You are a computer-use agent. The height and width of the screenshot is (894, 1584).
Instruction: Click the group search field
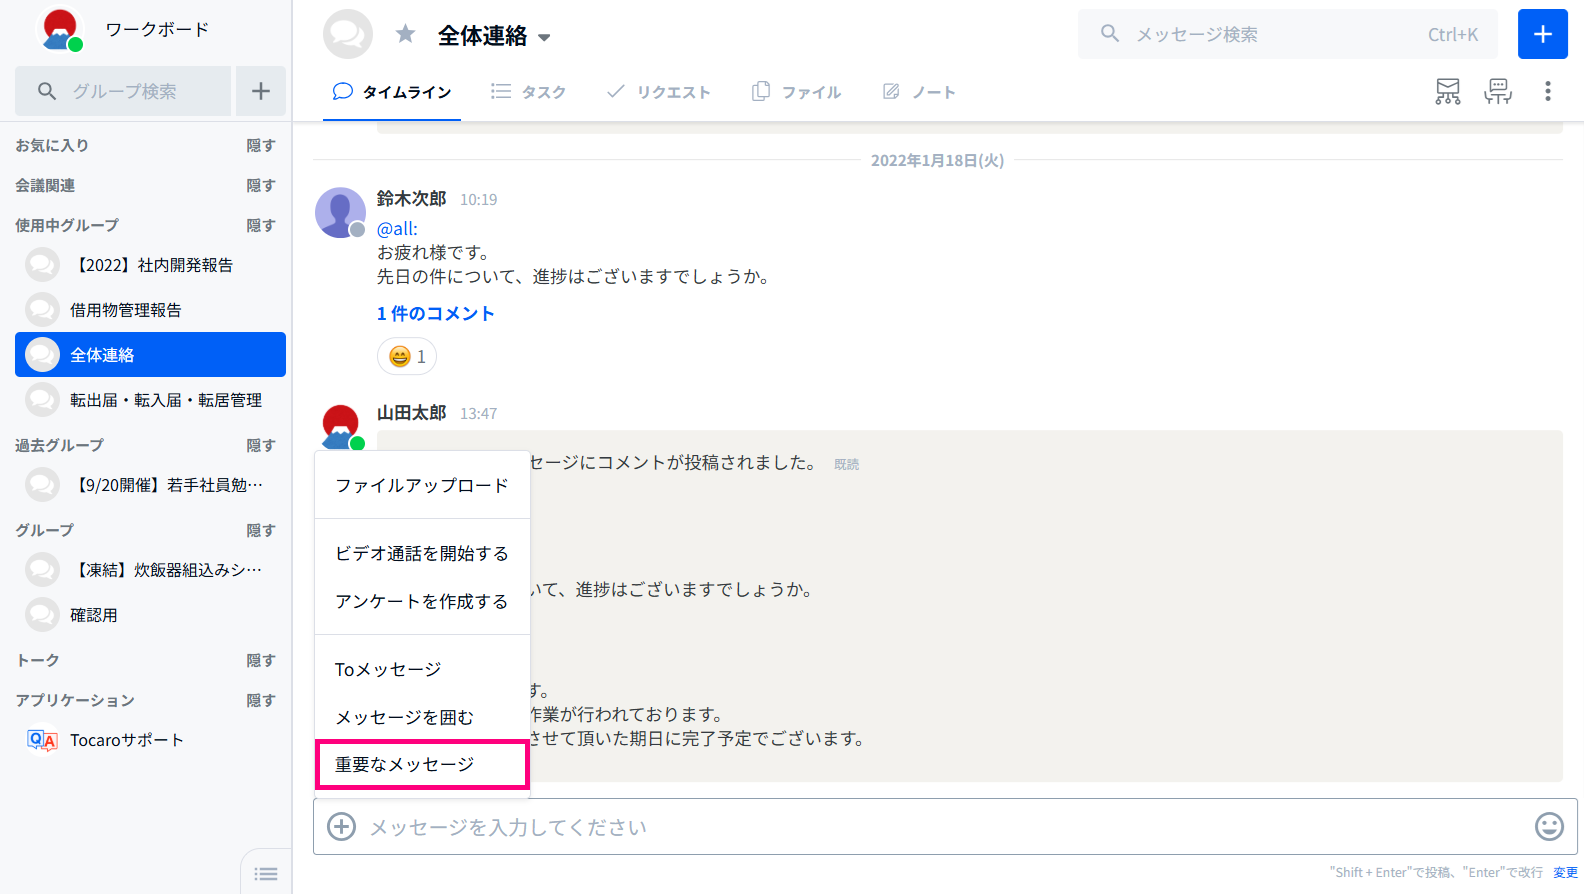point(123,91)
